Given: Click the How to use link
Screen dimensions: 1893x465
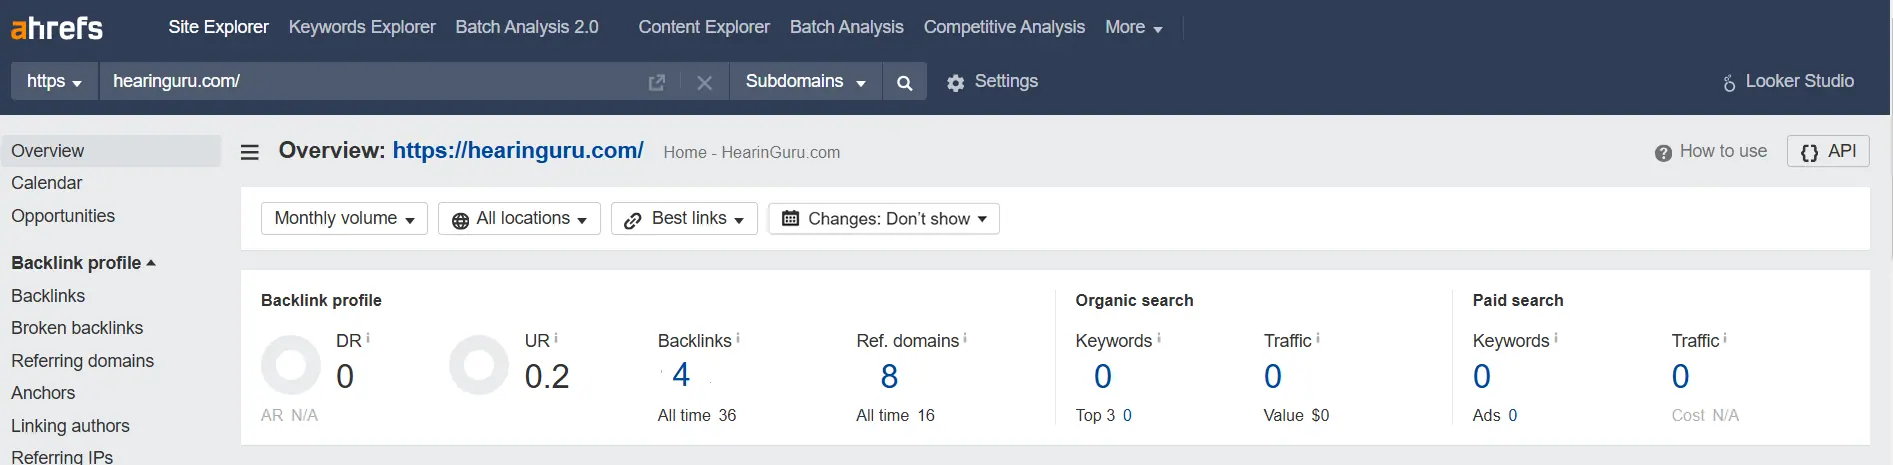Looking at the screenshot, I should (x=1723, y=151).
